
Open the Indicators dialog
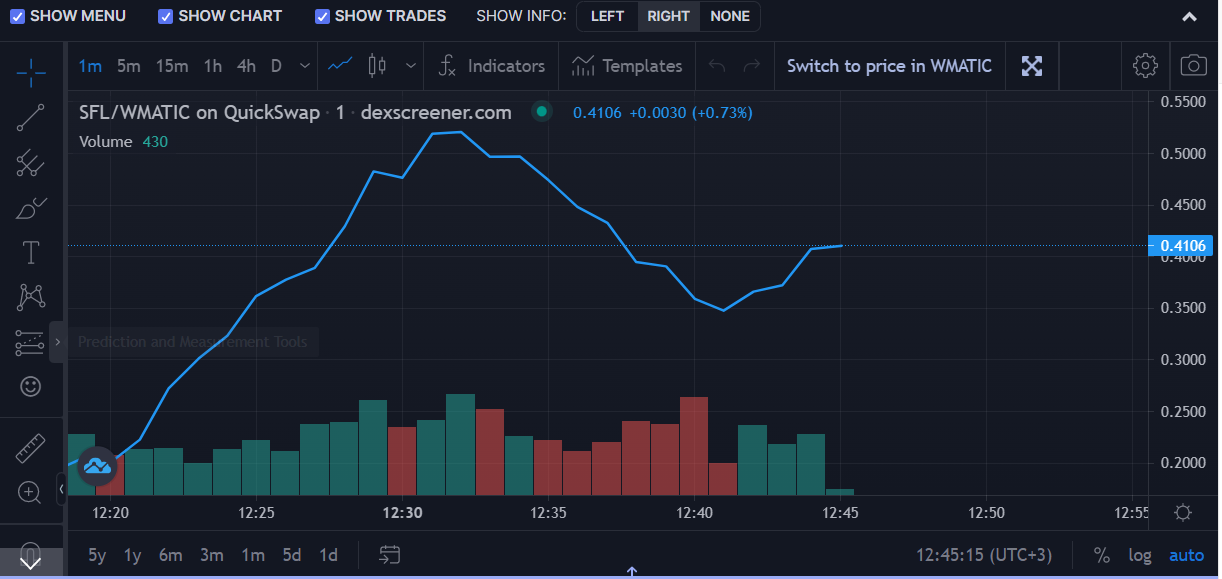click(x=492, y=66)
